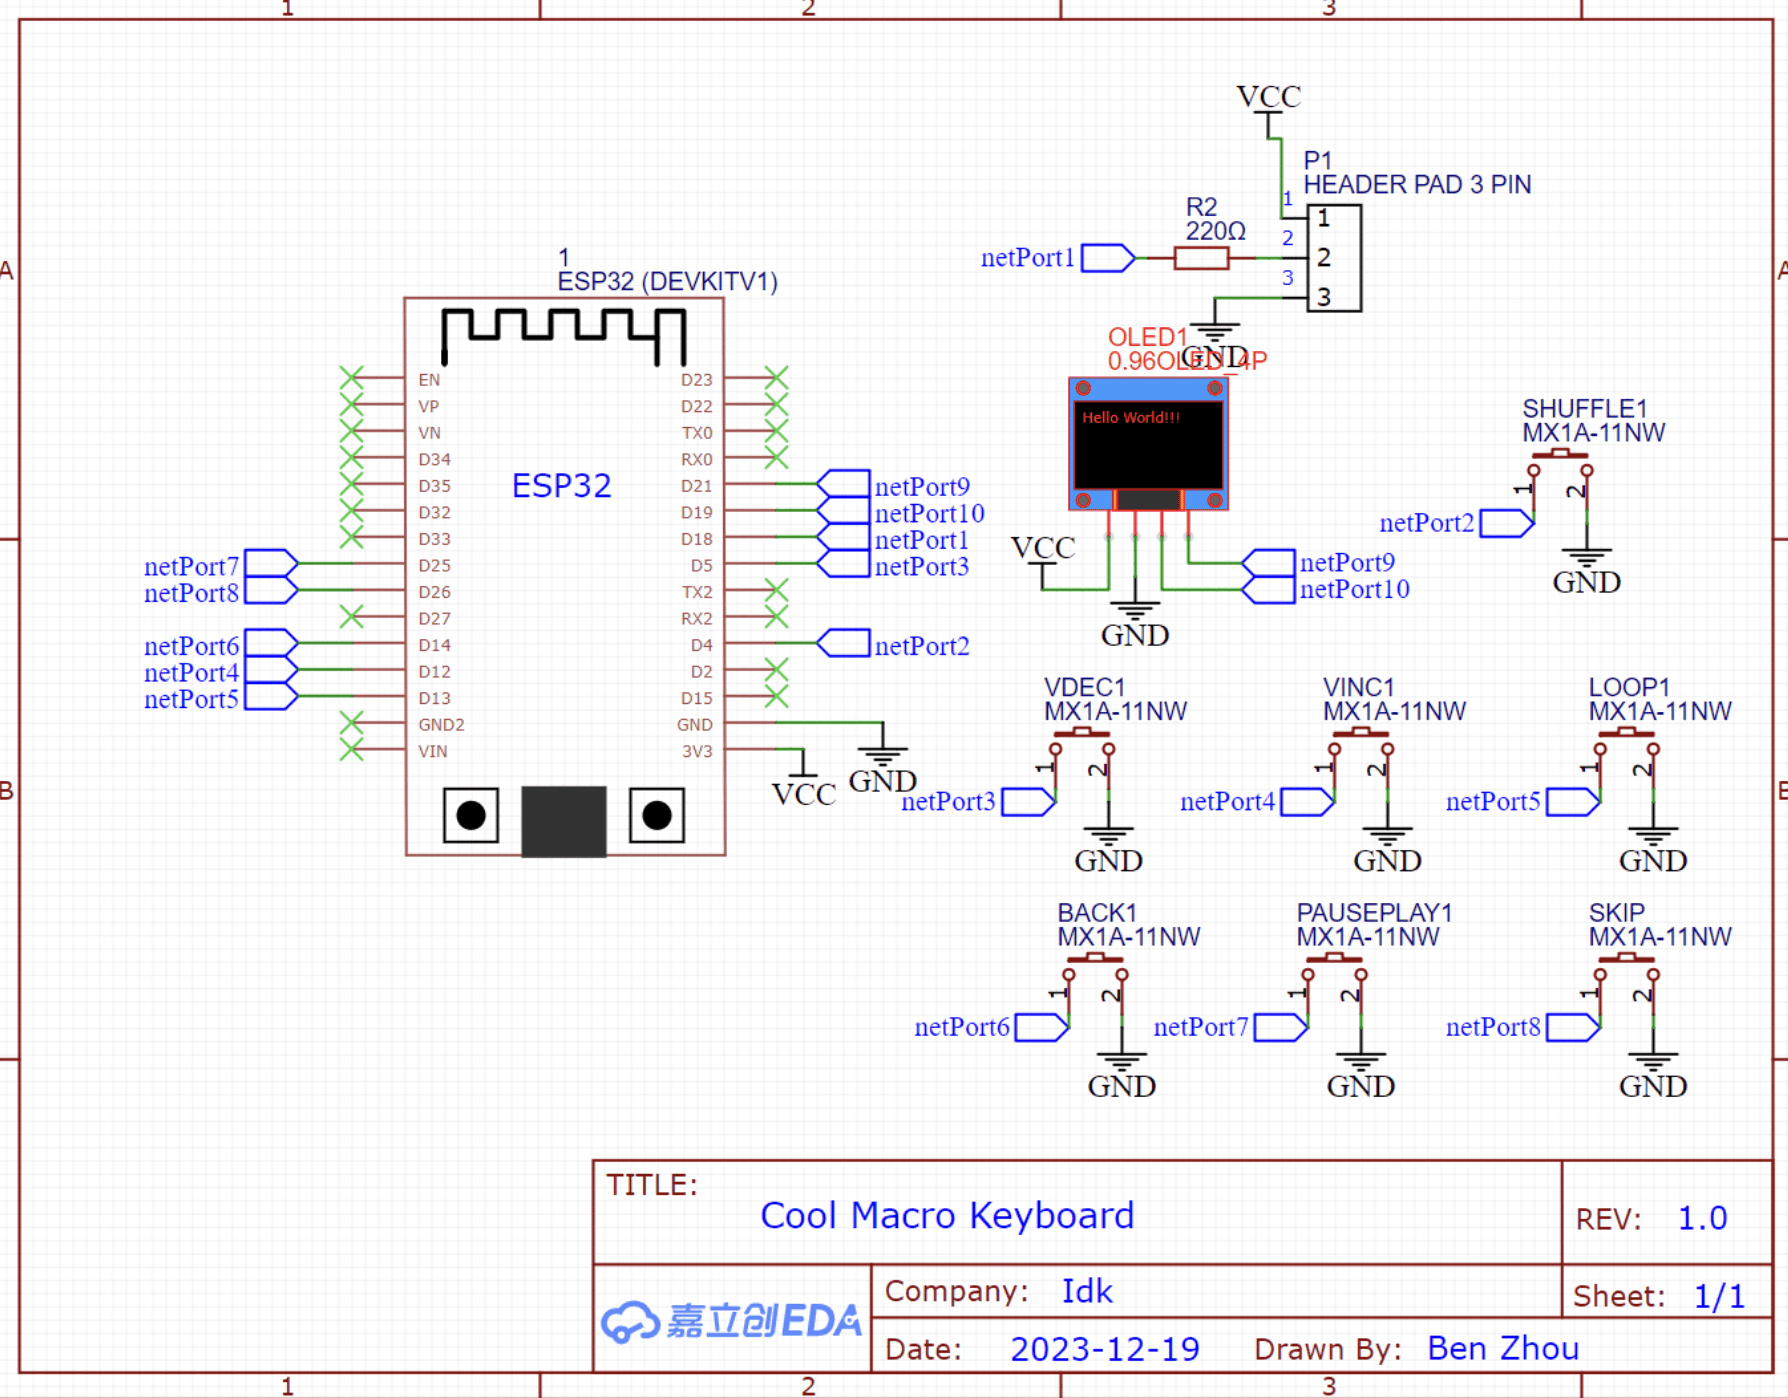Select the VDEC1 key switch symbol
This screenshot has width=1788, height=1398.
point(1082,762)
